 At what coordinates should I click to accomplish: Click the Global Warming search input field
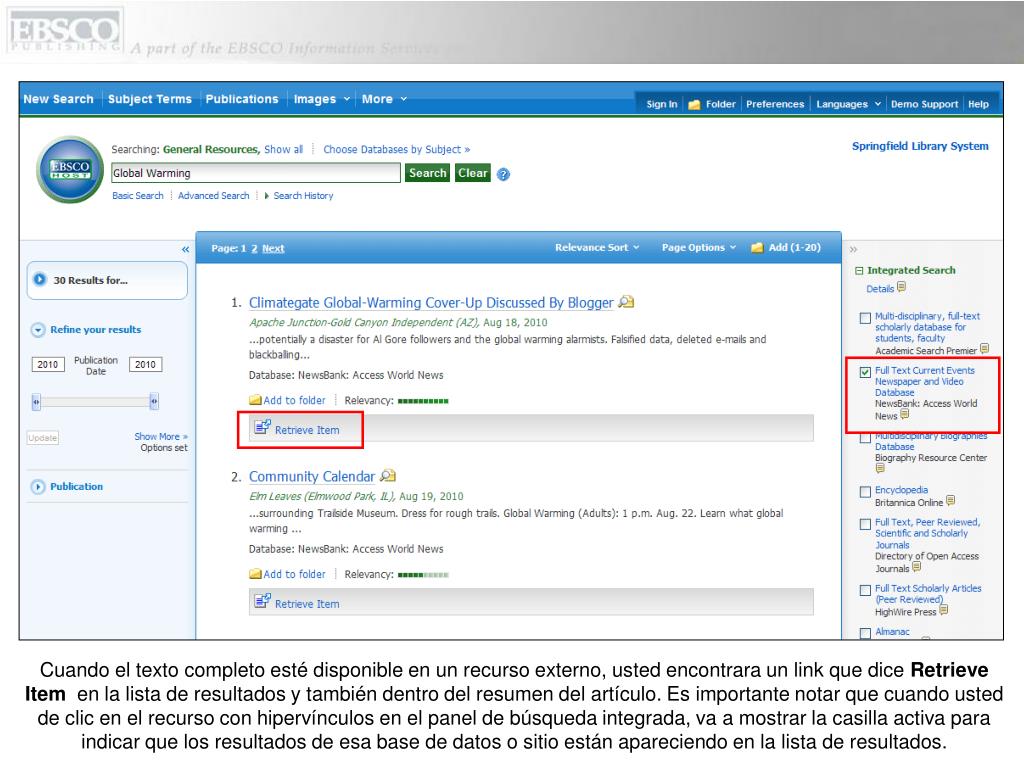click(x=255, y=173)
